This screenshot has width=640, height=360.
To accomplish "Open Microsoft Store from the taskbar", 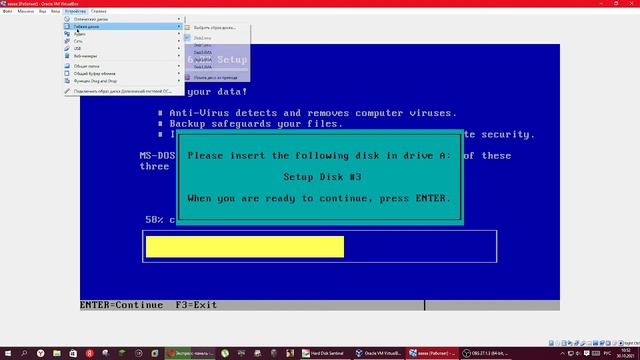I will click(73, 353).
